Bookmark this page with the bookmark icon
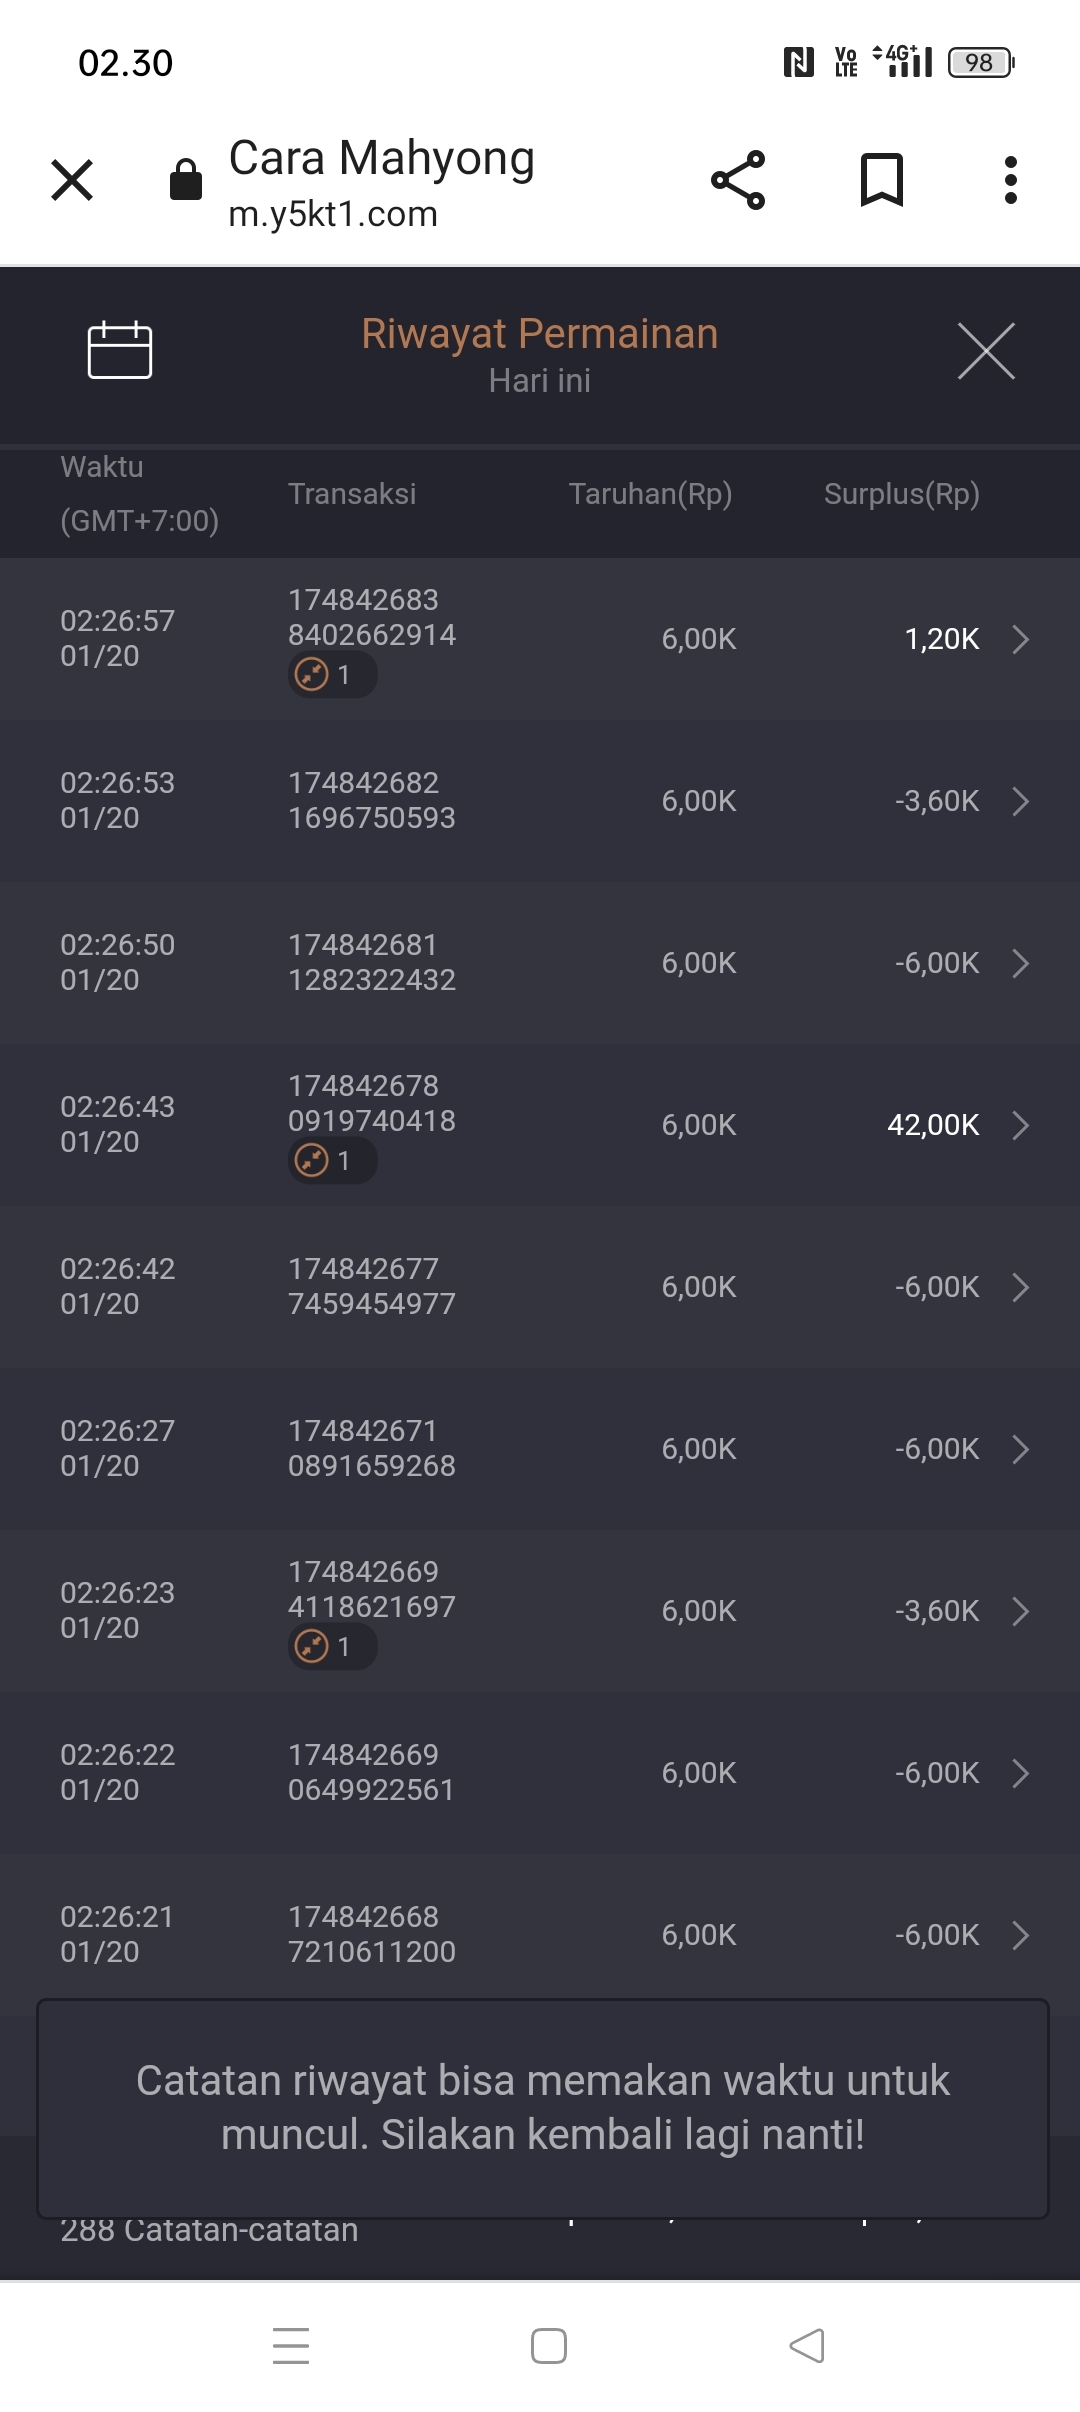 (x=882, y=180)
